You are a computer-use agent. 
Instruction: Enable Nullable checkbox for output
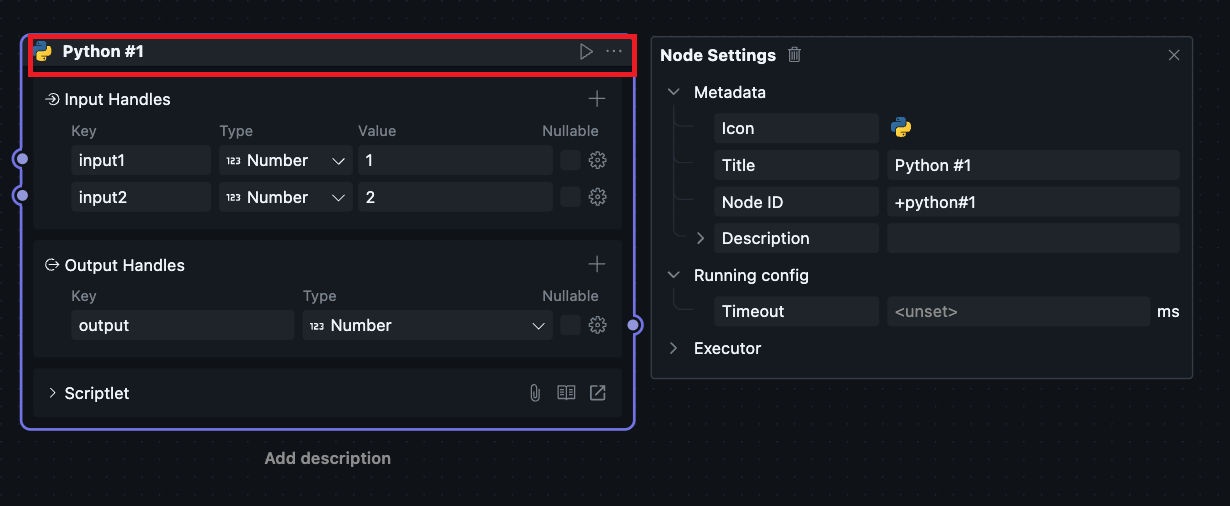click(x=570, y=325)
